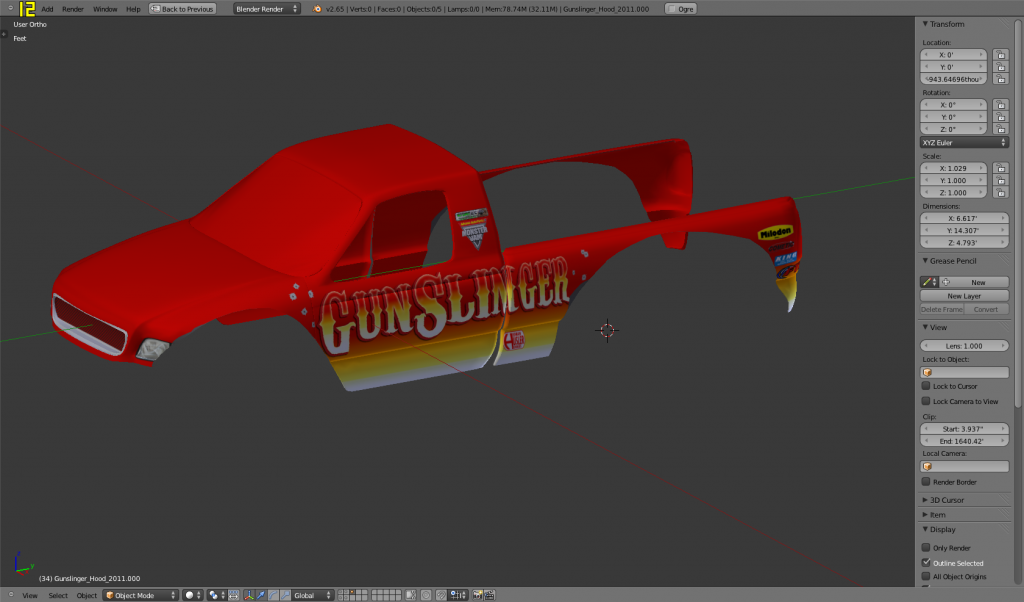Select the scale manipulator icon

coord(285,595)
